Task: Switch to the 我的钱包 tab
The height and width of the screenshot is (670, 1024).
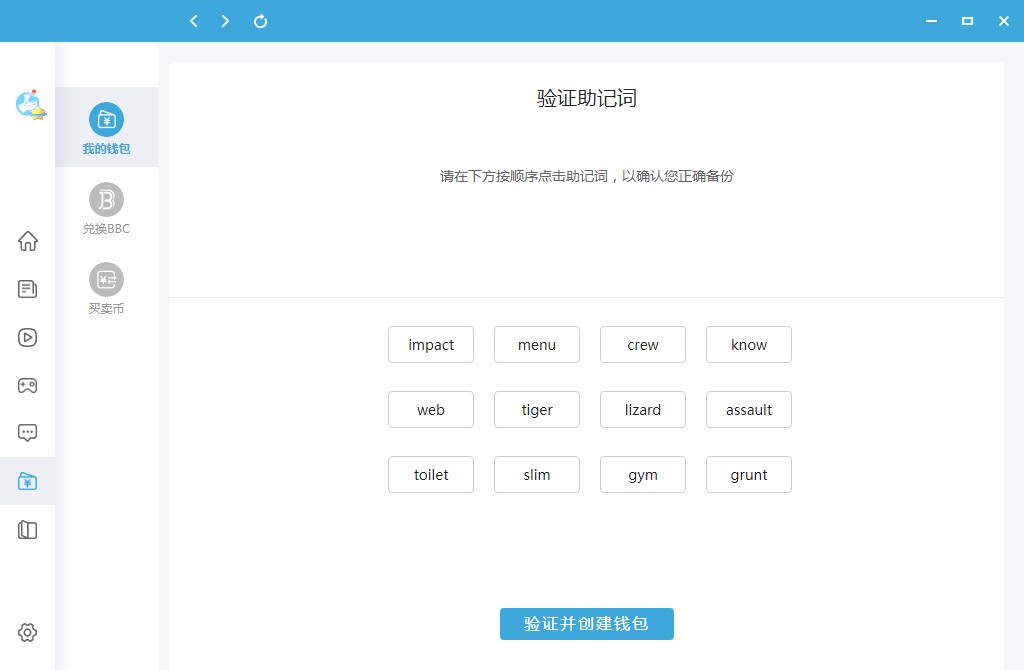Action: [x=106, y=128]
